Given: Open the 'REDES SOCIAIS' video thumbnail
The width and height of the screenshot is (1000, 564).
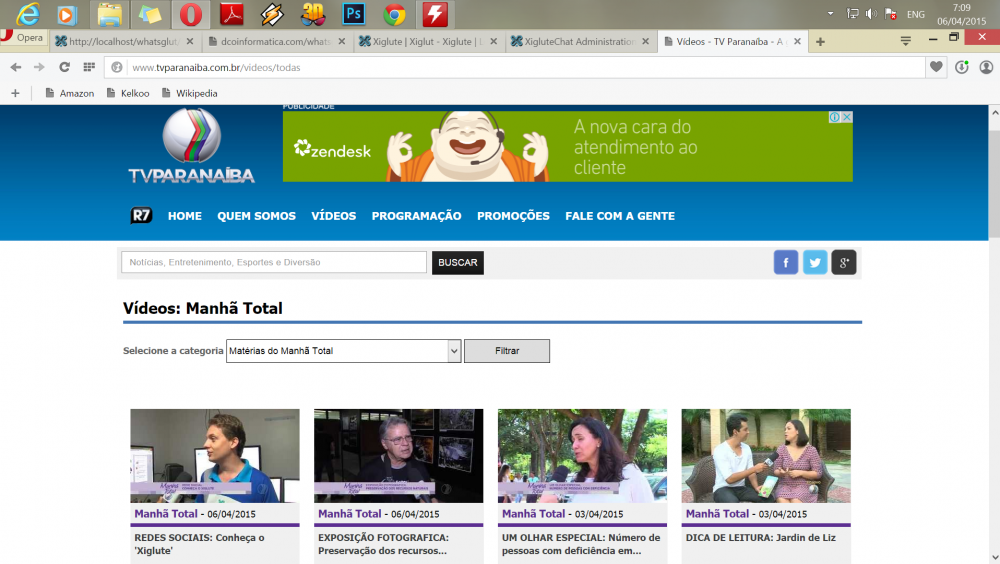Looking at the screenshot, I should (x=215, y=455).
